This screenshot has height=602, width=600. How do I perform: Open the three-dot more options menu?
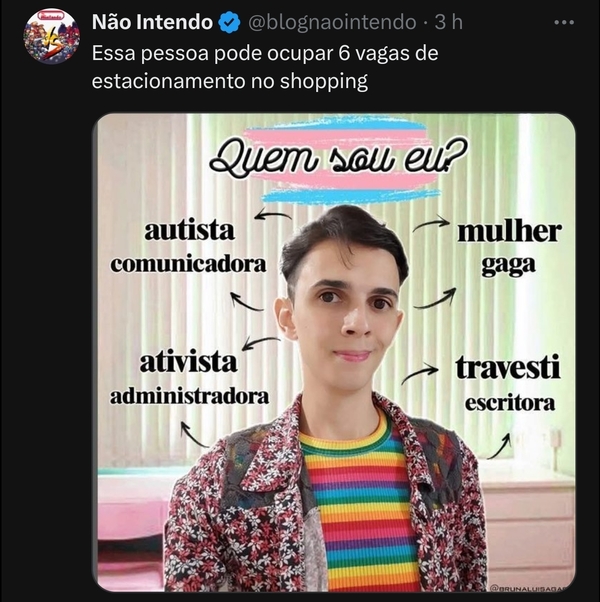point(564,23)
